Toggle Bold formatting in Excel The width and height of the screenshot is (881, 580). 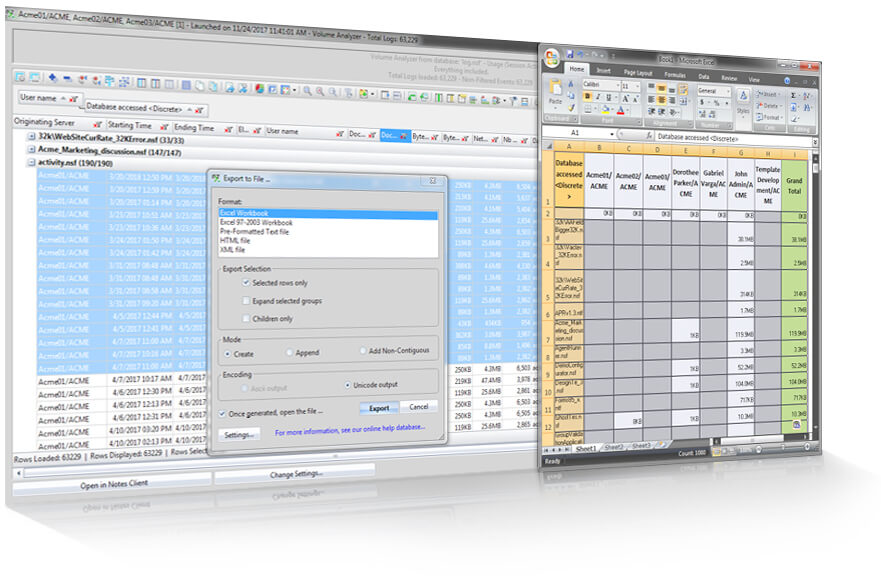587,97
